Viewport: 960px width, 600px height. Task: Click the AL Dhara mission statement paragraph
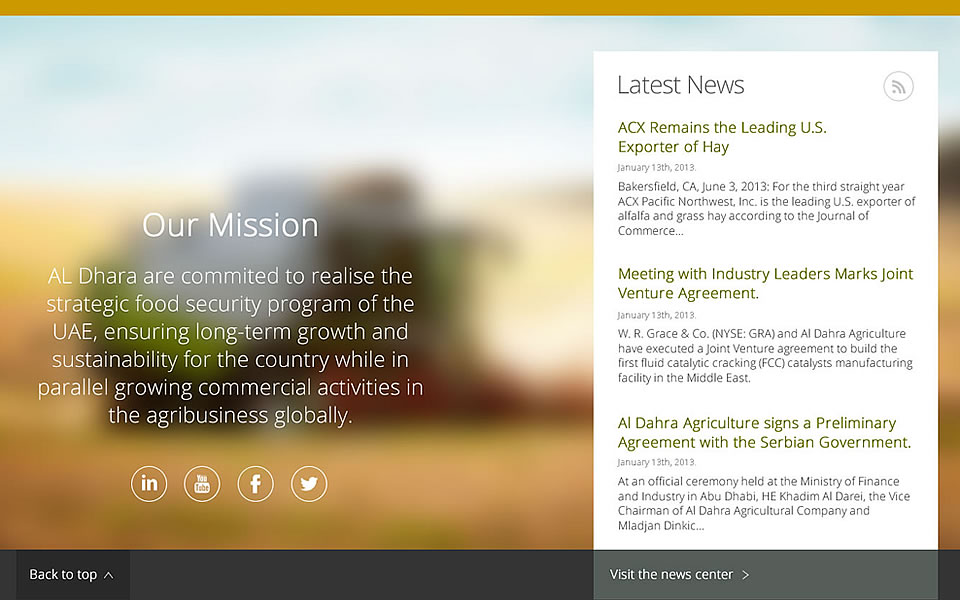(x=230, y=345)
